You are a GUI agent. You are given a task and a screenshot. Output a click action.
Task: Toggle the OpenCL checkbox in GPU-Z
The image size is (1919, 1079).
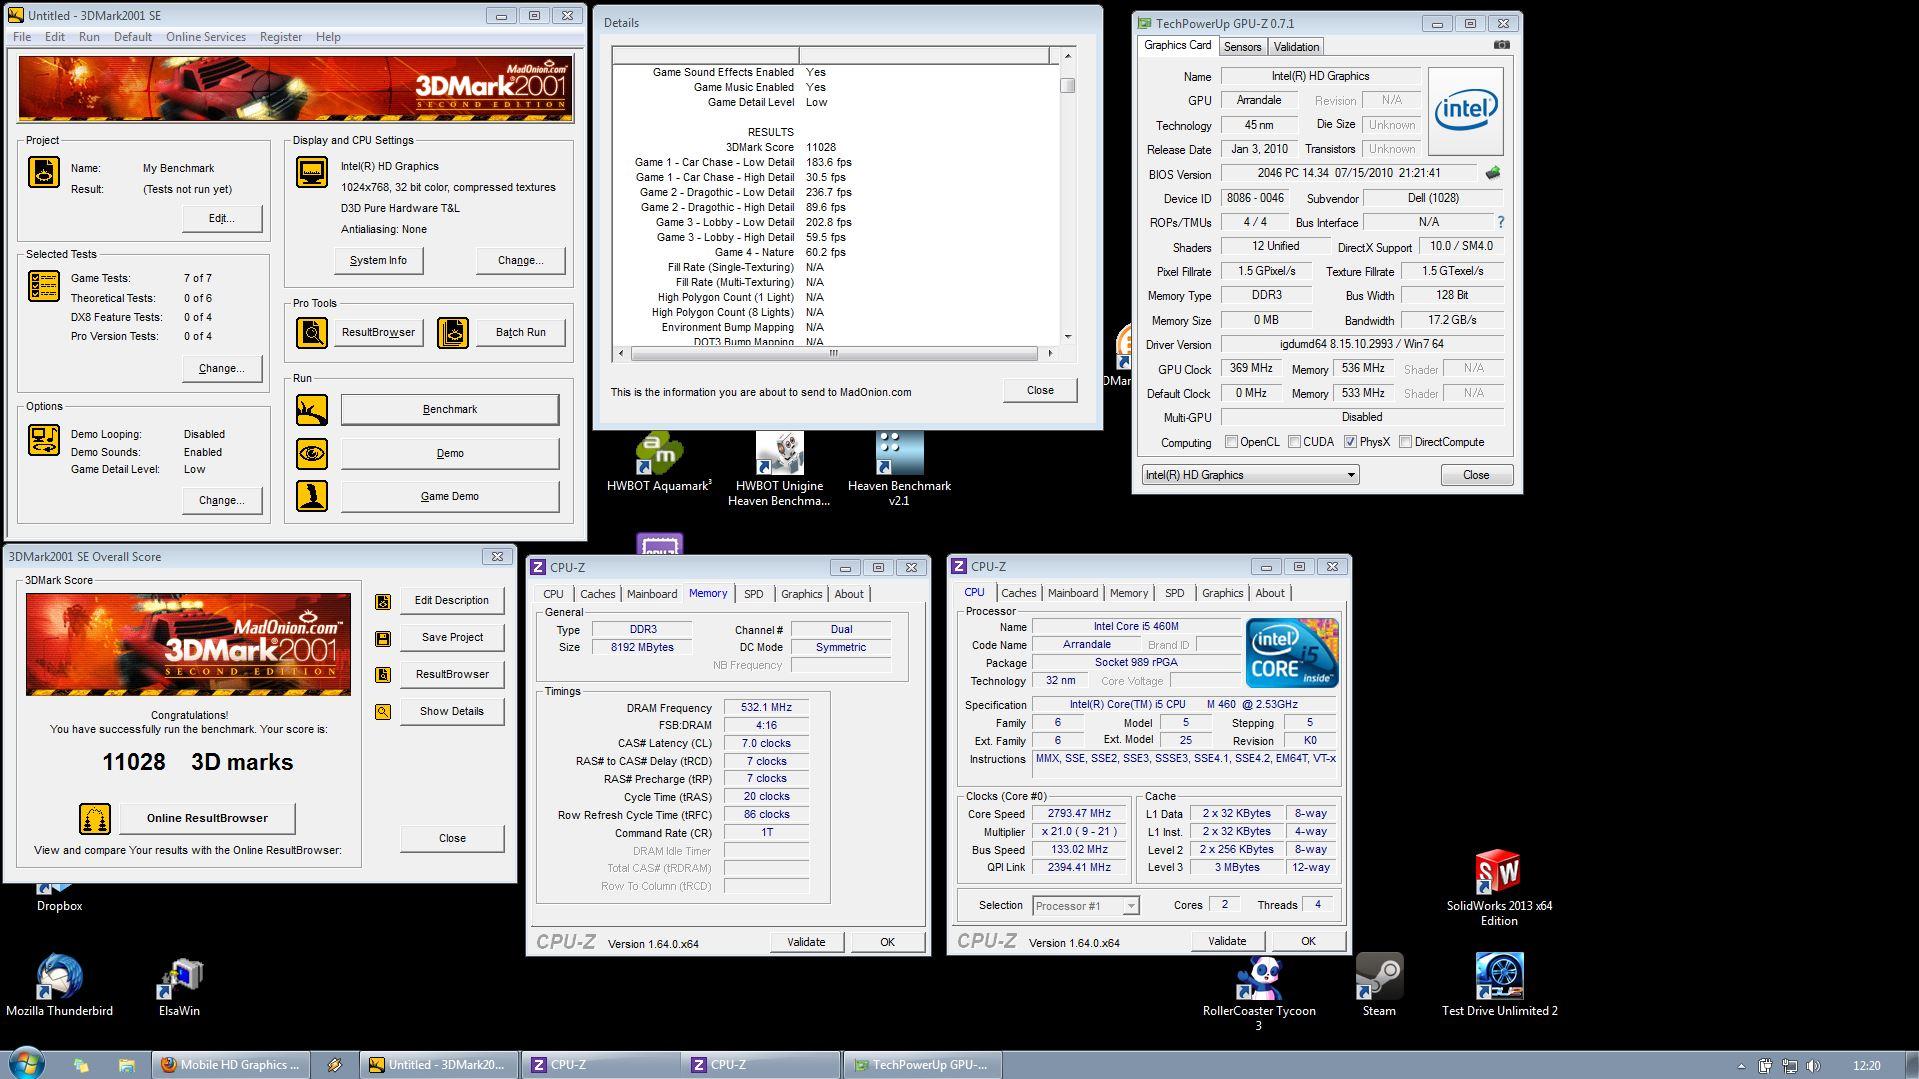pyautogui.click(x=1231, y=442)
